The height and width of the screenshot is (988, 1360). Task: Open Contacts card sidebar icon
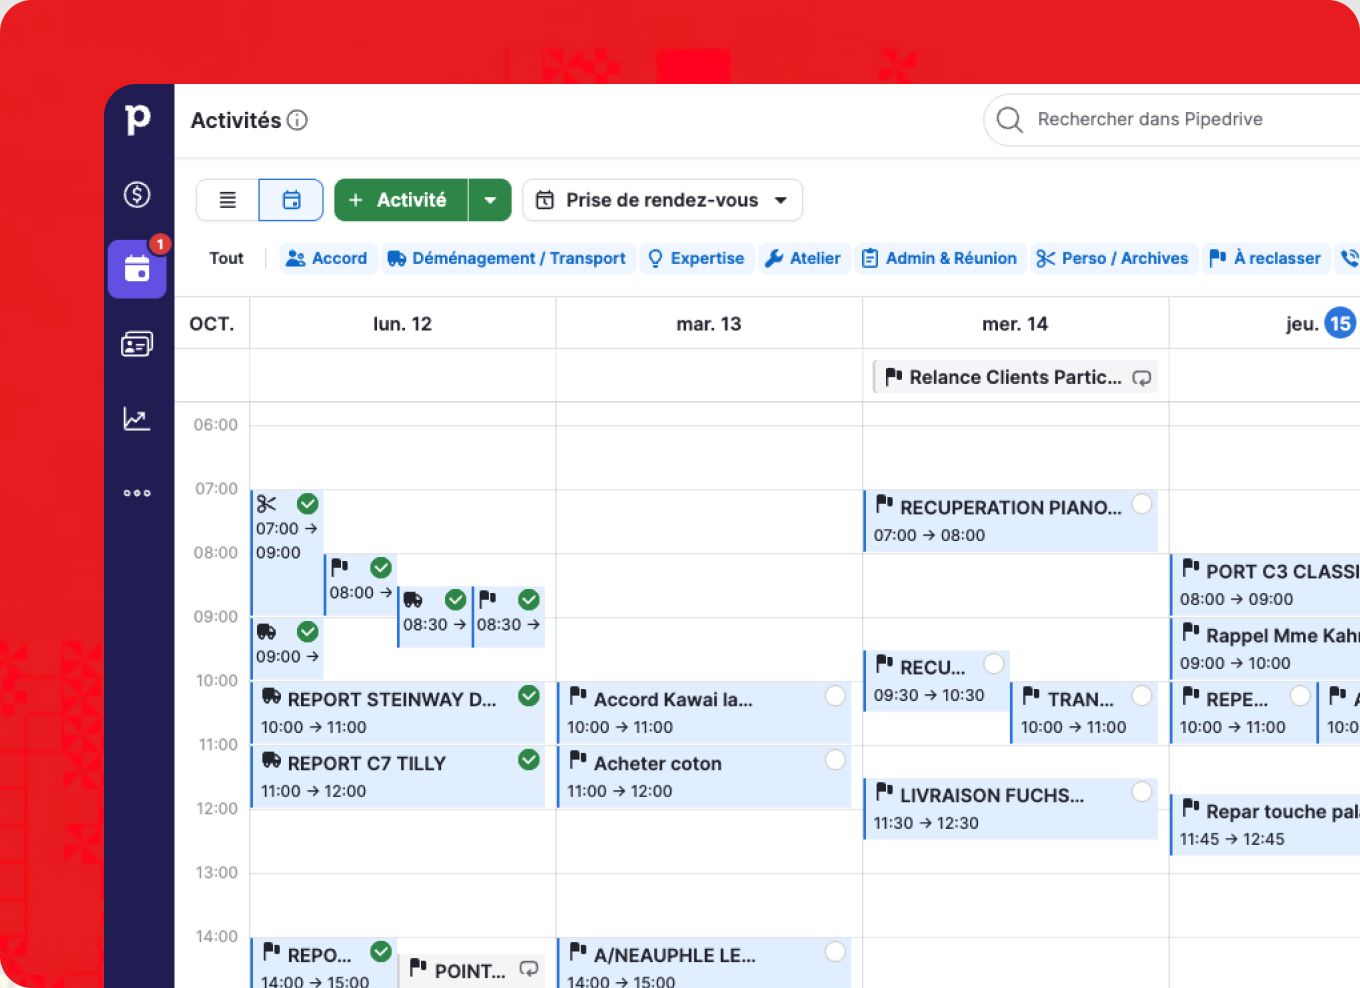click(137, 344)
